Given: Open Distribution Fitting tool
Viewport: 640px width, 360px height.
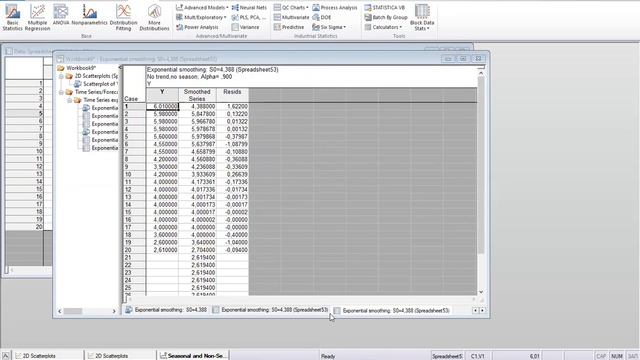Looking at the screenshot, I should [123, 17].
